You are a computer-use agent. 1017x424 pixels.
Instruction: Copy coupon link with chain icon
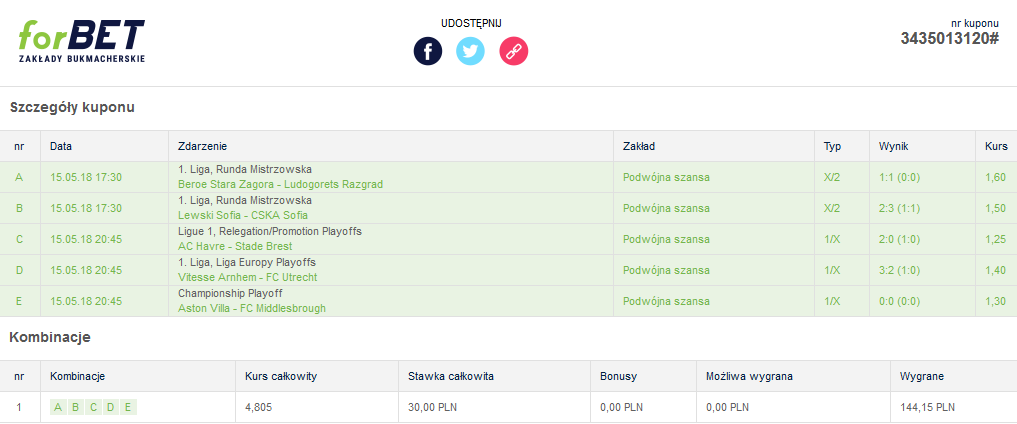[514, 51]
